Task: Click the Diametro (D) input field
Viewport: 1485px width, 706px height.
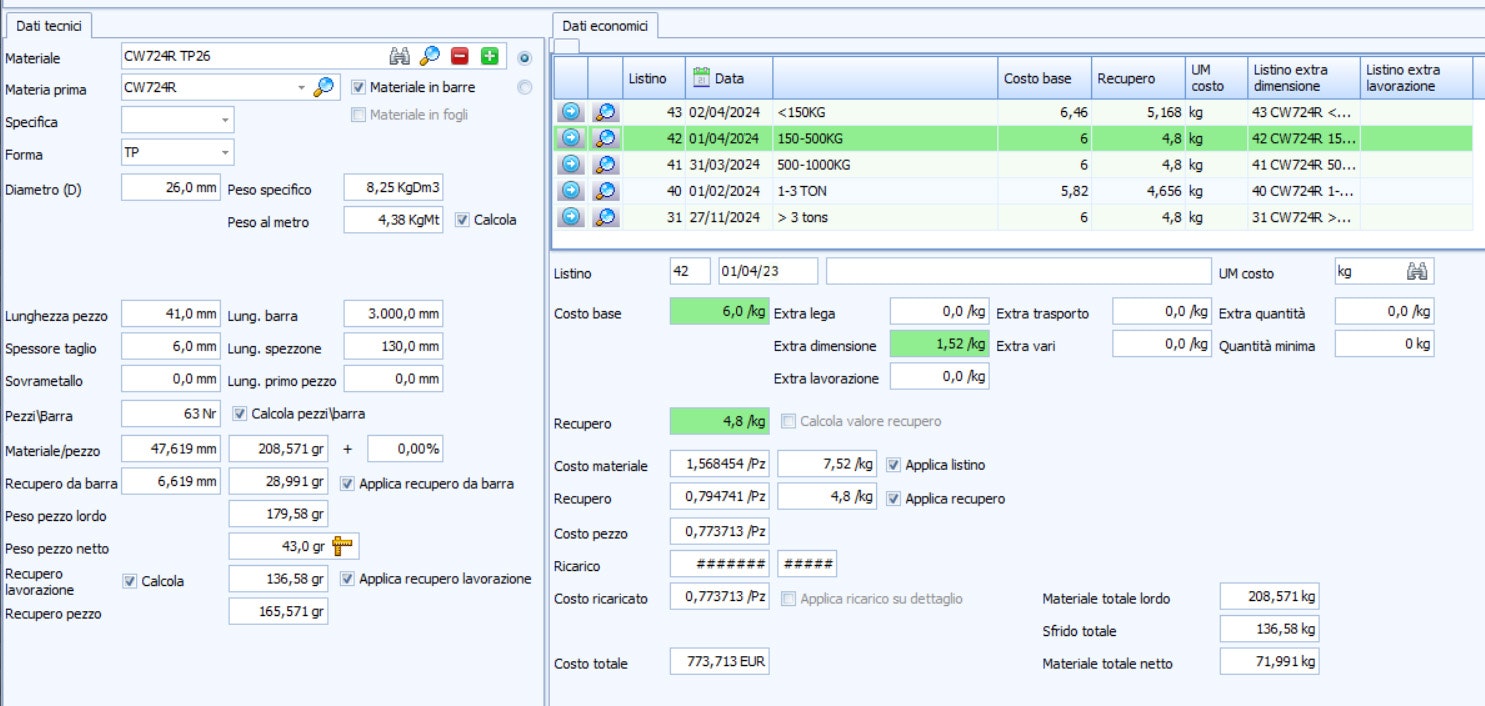Action: (171, 188)
